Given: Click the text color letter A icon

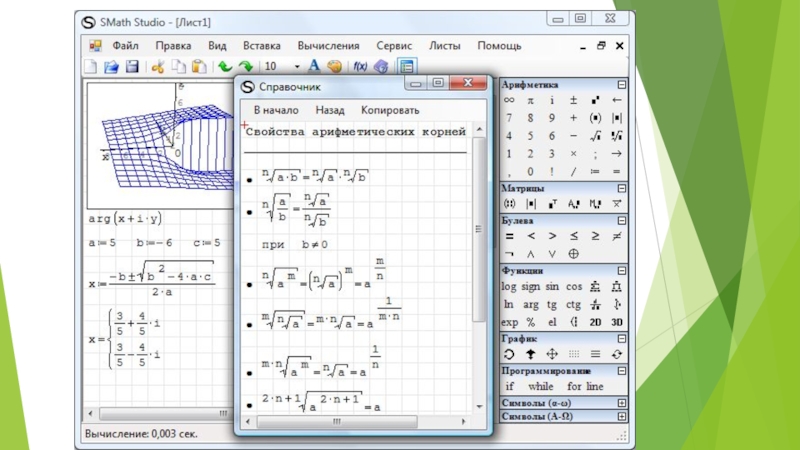Looking at the screenshot, I should tap(314, 66).
